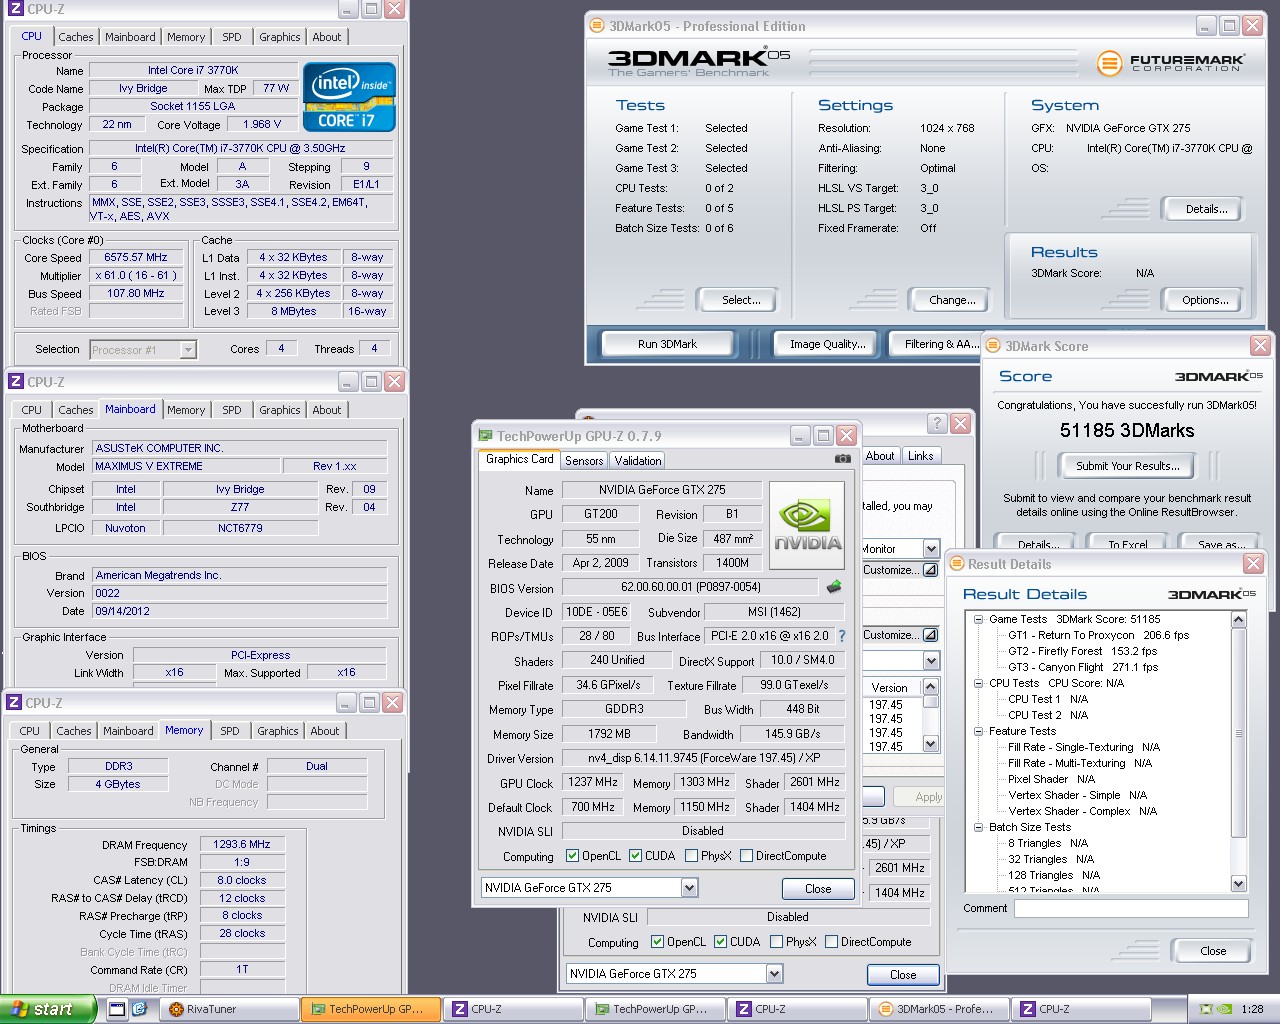Image resolution: width=1280 pixels, height=1024 pixels.
Task: Collapse the Game Tests tree node
Action: [x=979, y=619]
